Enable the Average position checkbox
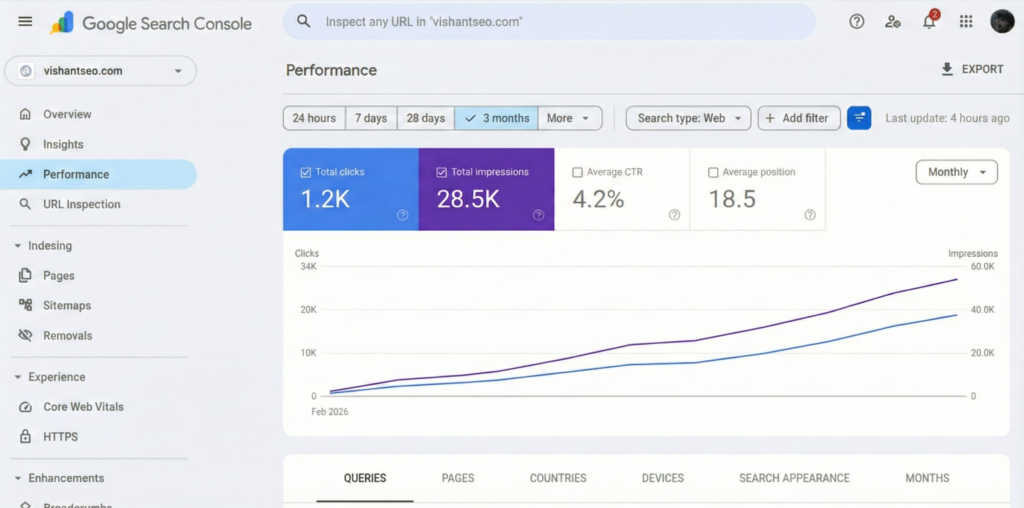The width and height of the screenshot is (1024, 508). [713, 172]
